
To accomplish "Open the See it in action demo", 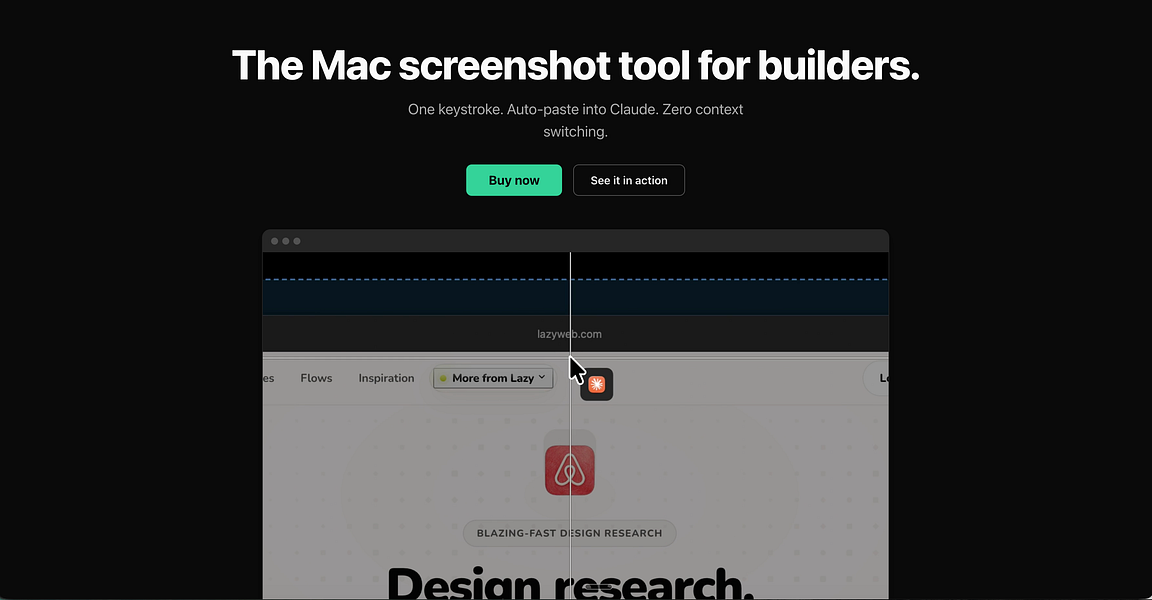I will [629, 180].
